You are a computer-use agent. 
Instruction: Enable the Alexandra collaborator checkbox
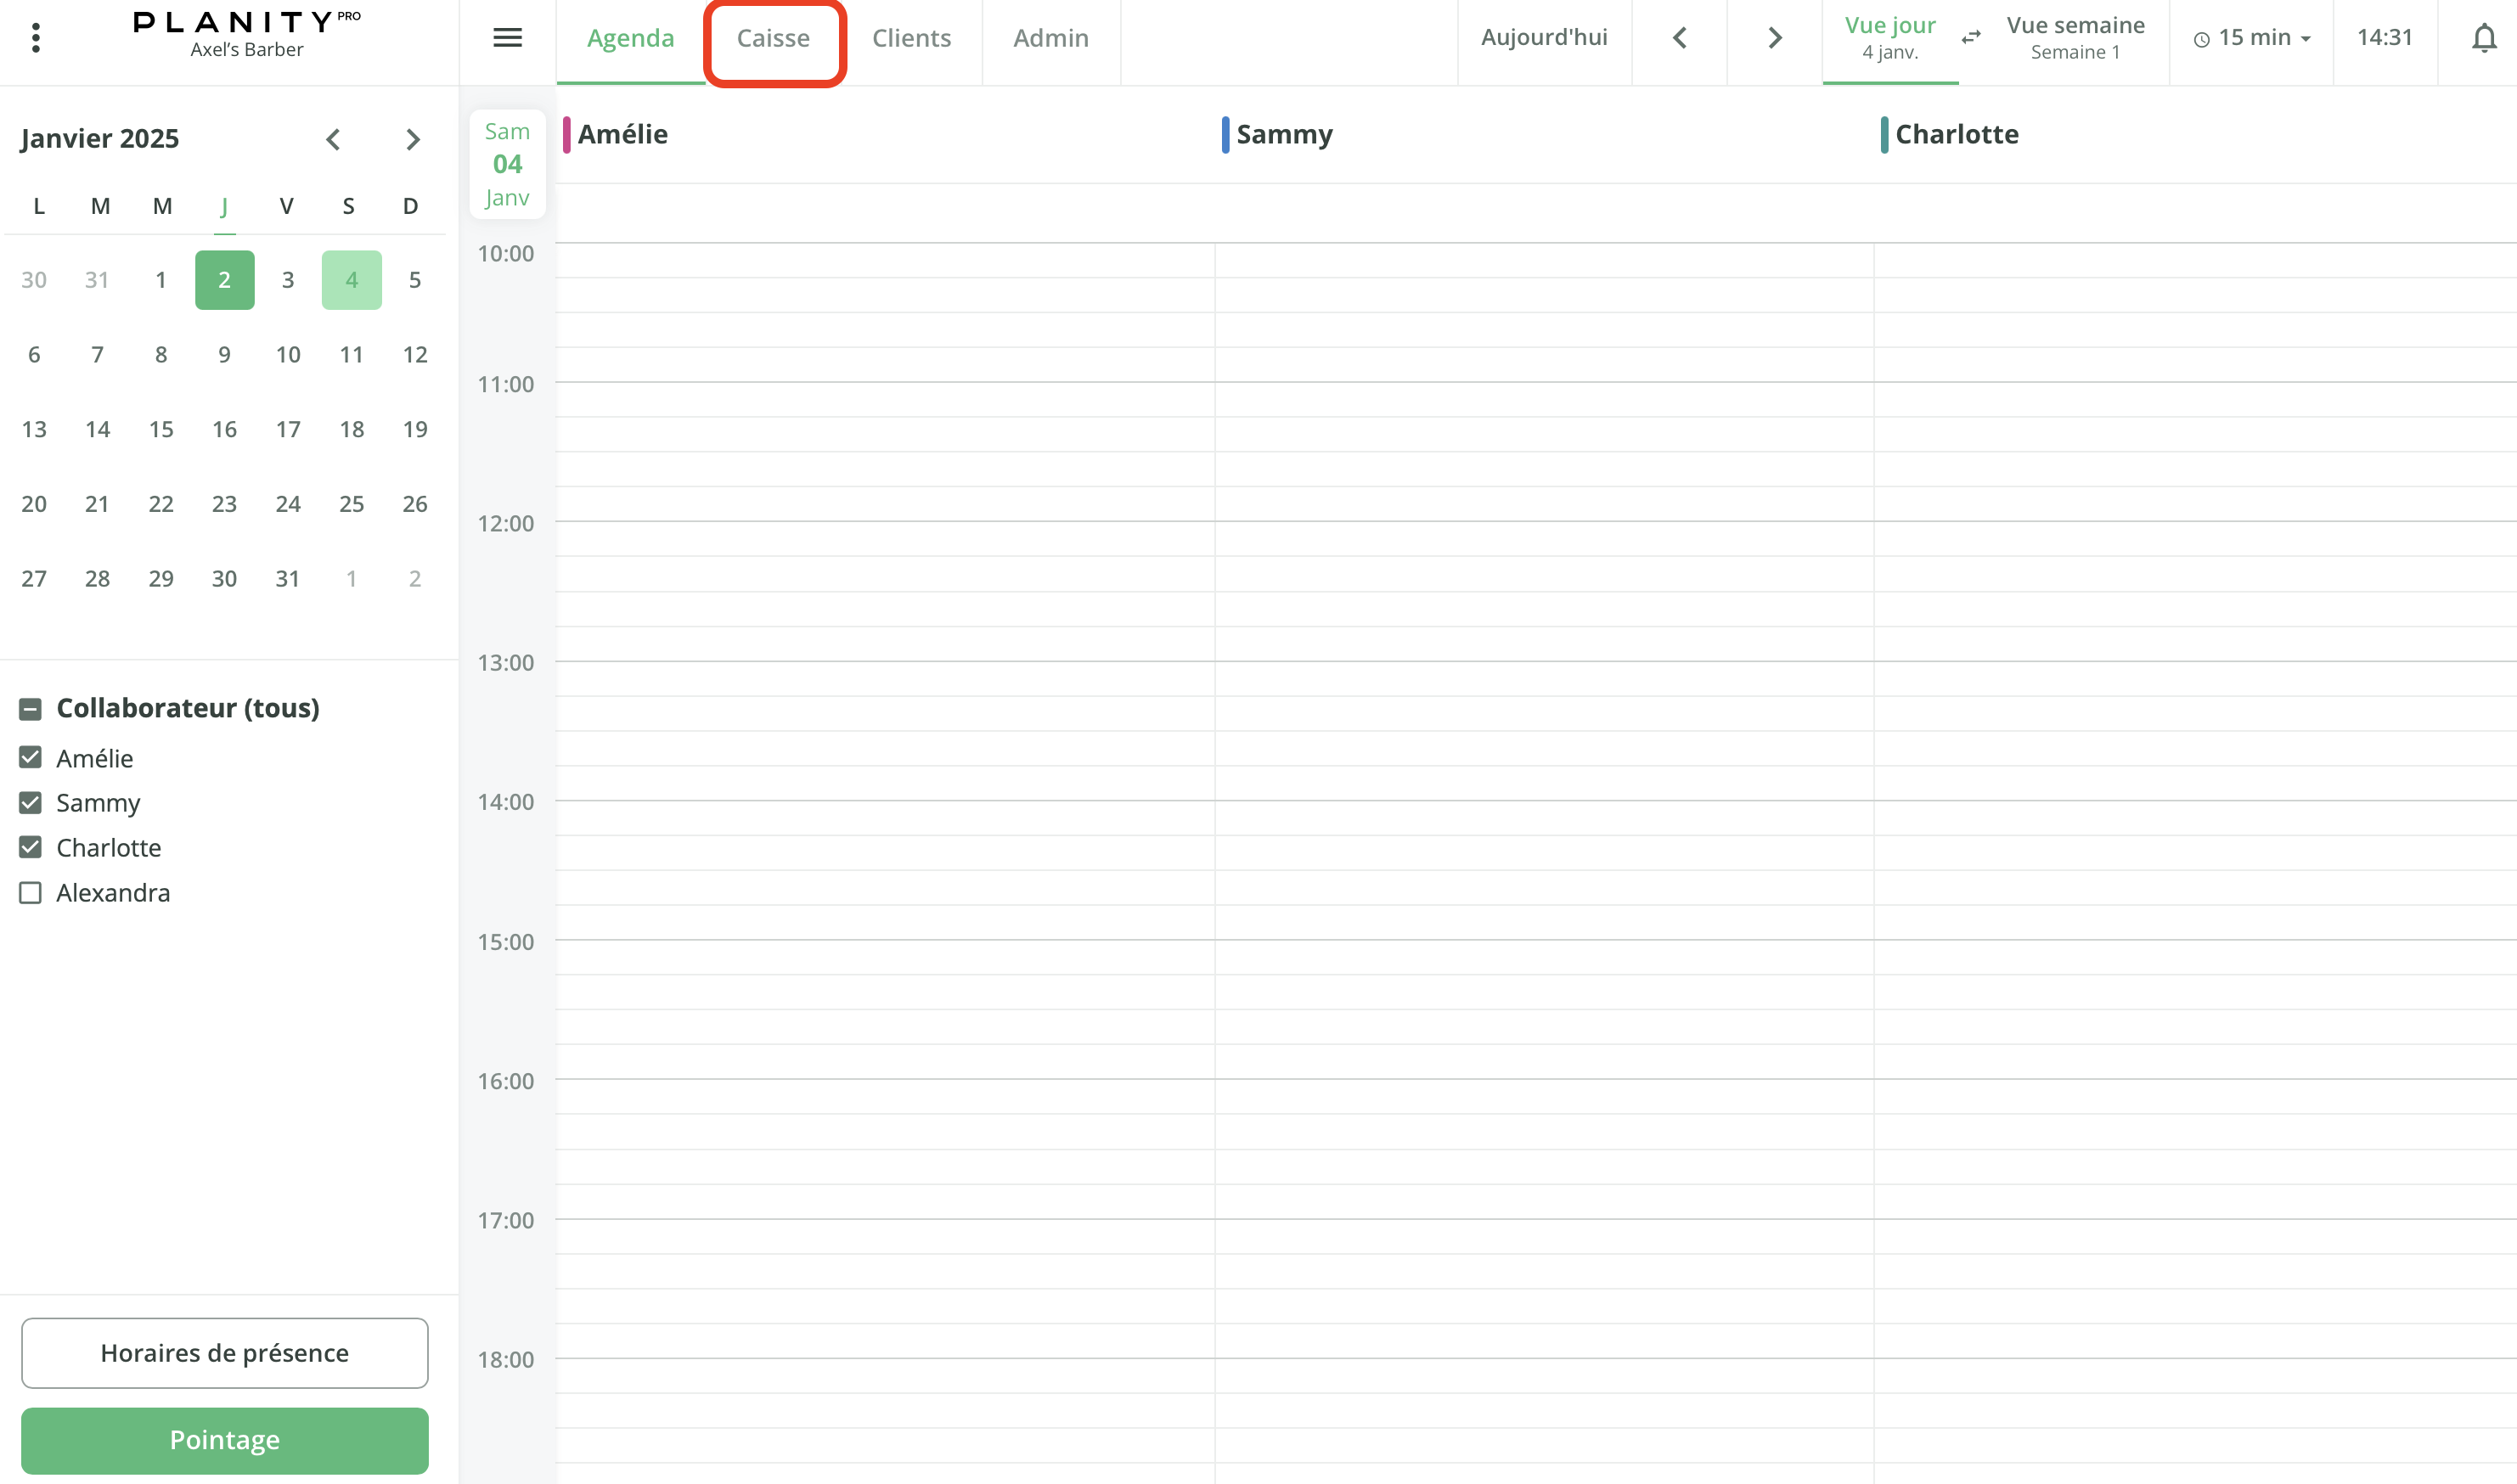point(31,893)
